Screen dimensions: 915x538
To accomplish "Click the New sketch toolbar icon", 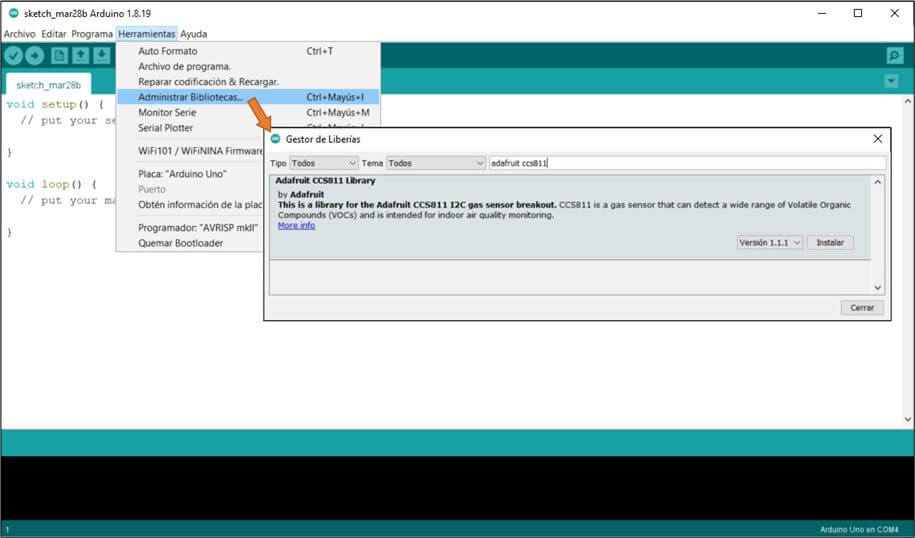I will 60,56.
